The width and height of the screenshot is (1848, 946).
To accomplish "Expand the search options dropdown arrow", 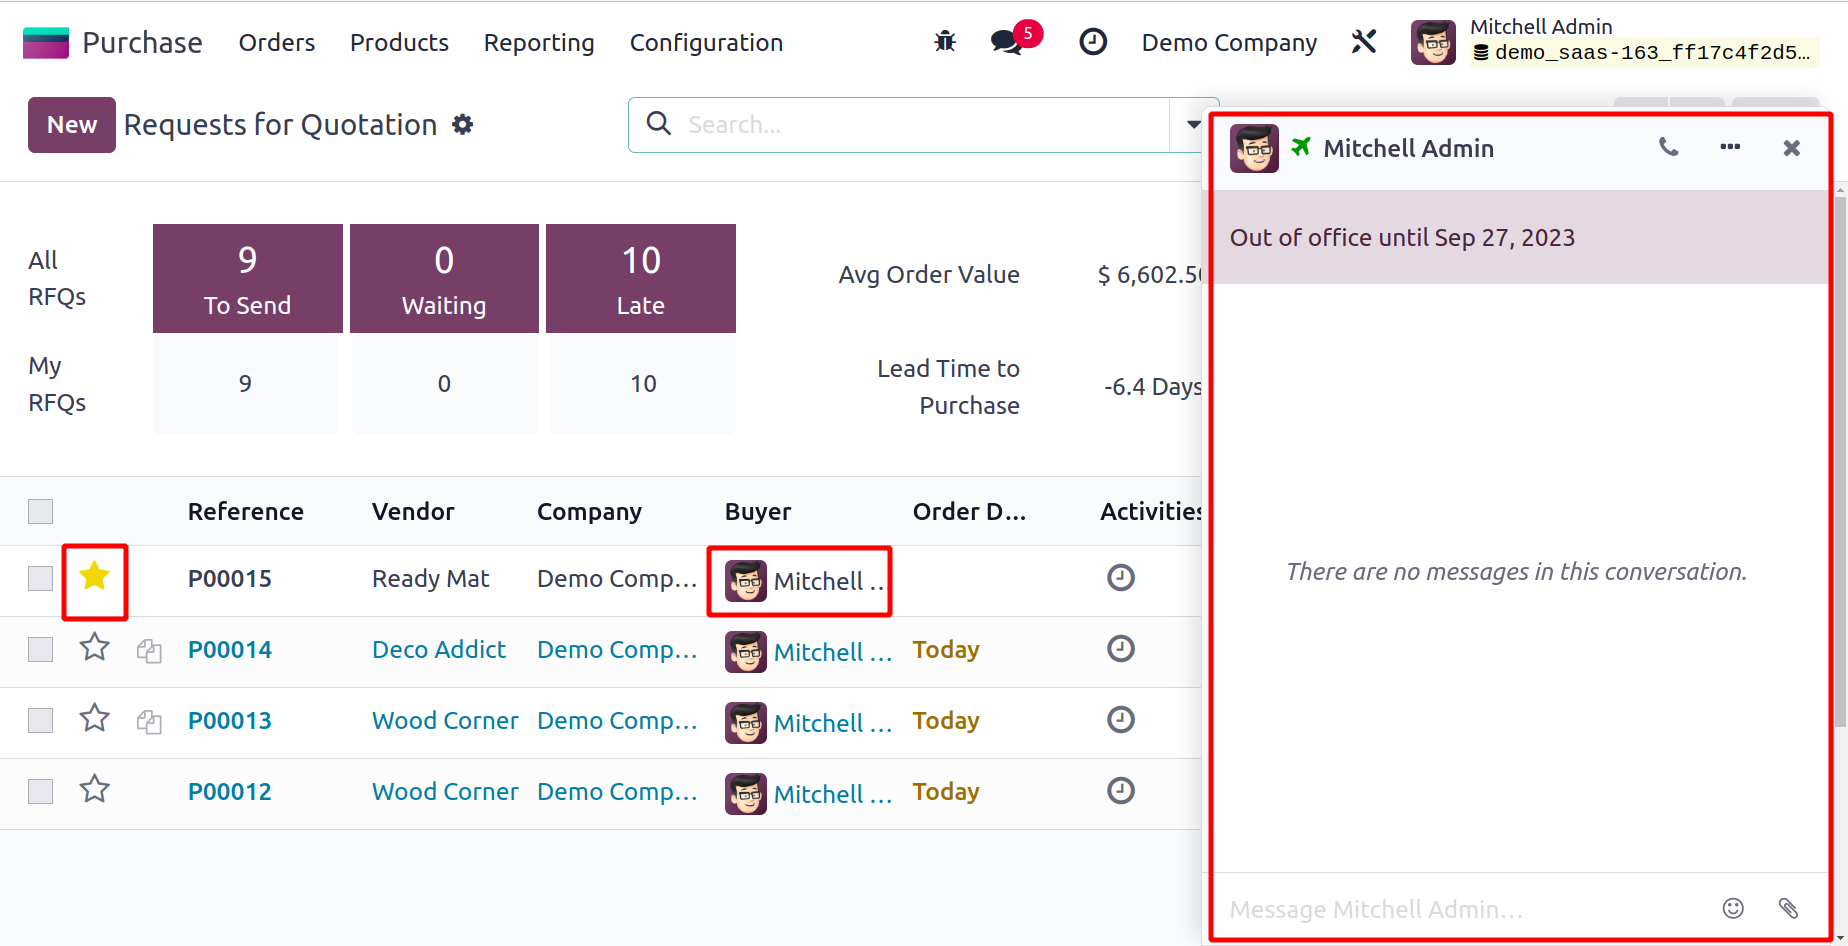I will (1193, 125).
